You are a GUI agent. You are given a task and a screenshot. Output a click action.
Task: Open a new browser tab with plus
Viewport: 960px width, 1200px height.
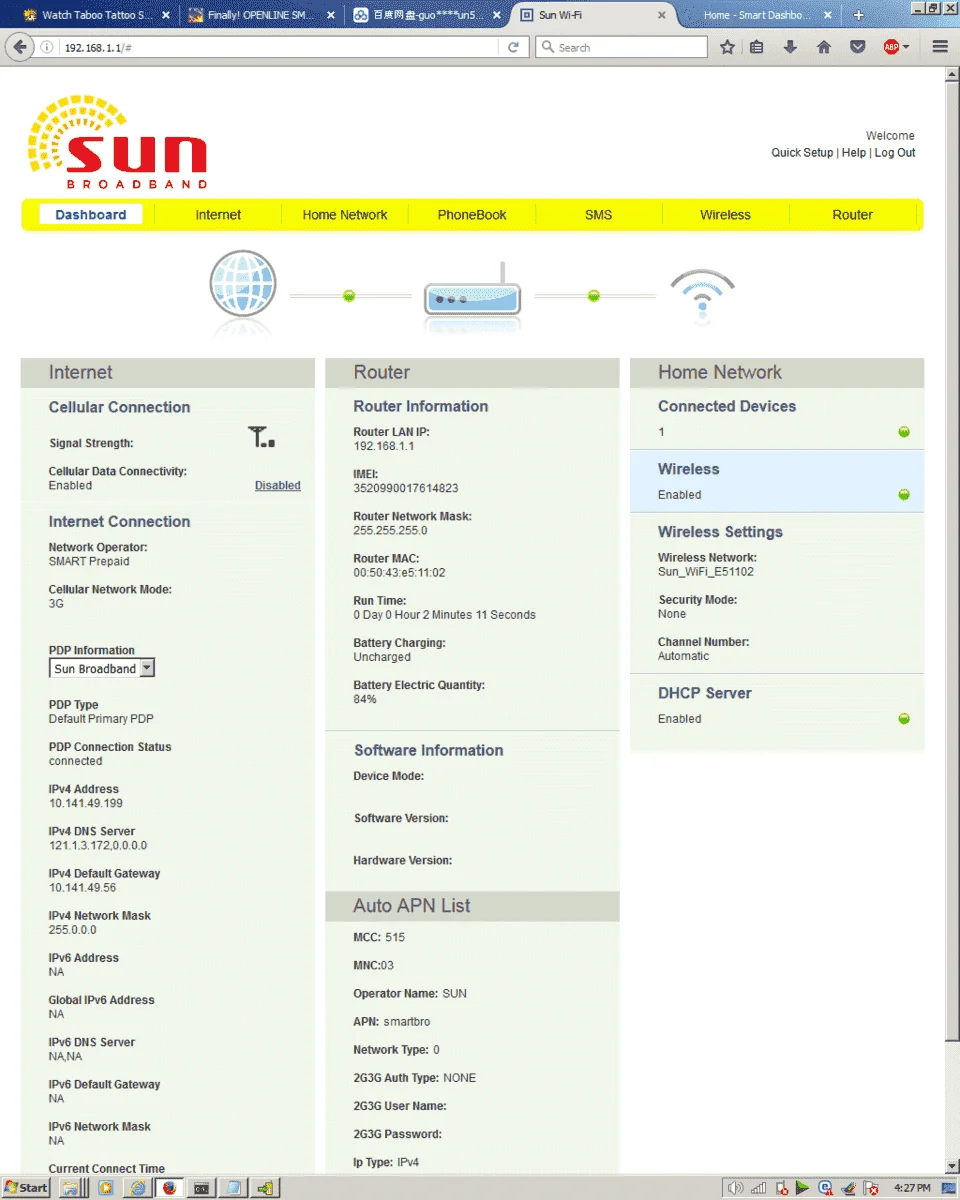pos(858,15)
